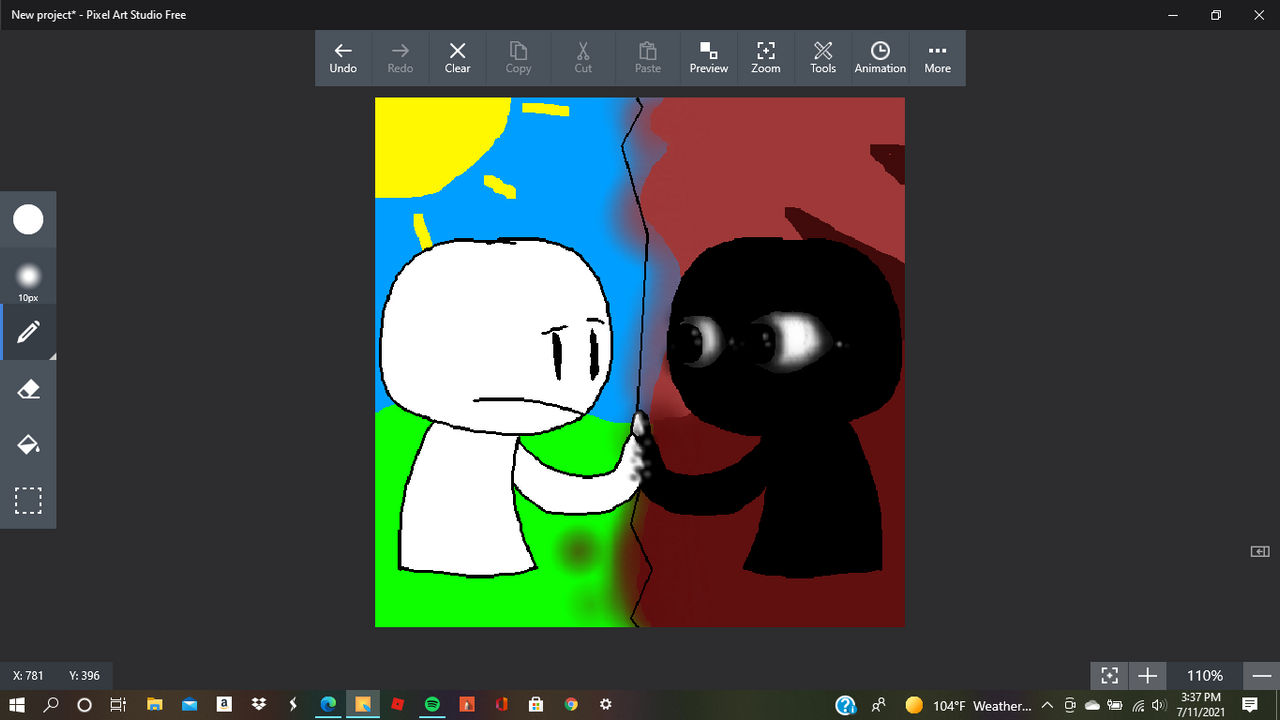Select the round white brush tip shape
This screenshot has height=720, width=1280.
click(29, 219)
